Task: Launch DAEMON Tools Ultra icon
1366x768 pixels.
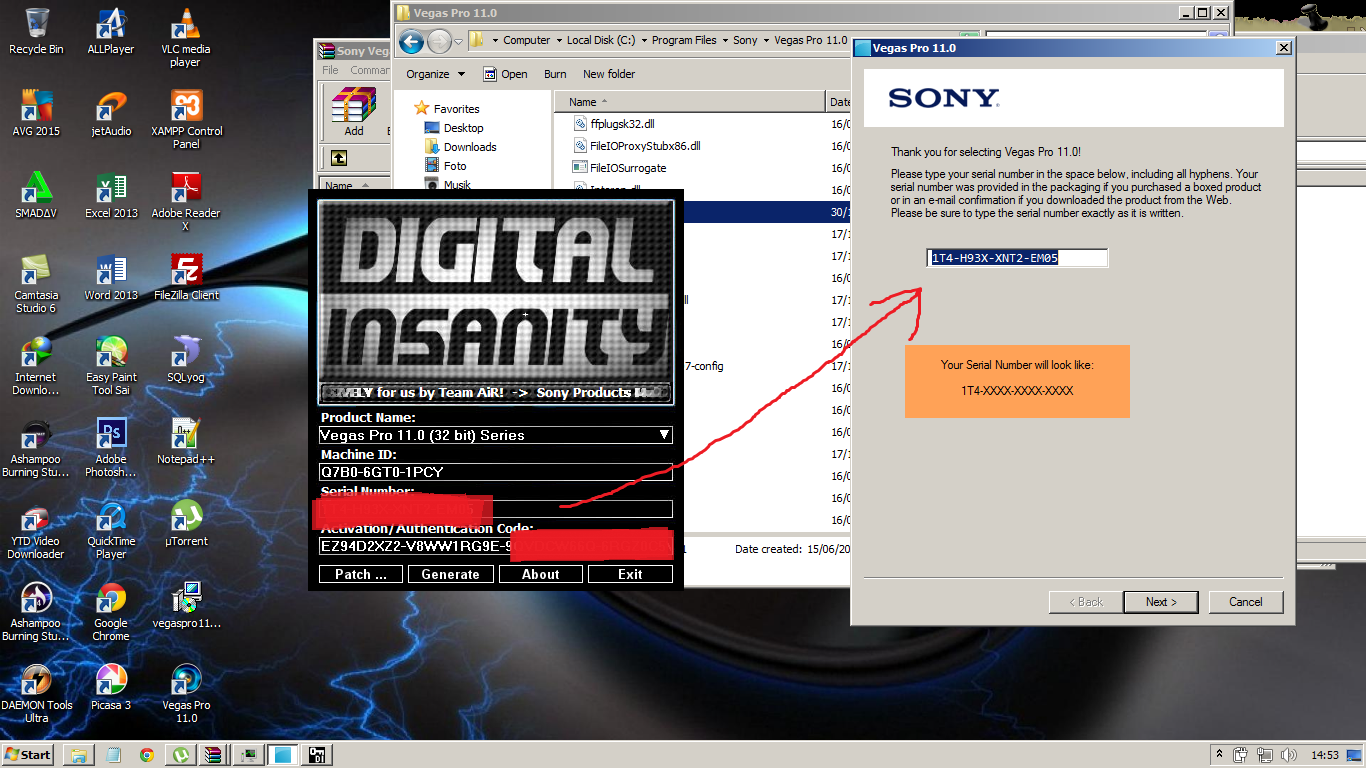Action: (36, 693)
